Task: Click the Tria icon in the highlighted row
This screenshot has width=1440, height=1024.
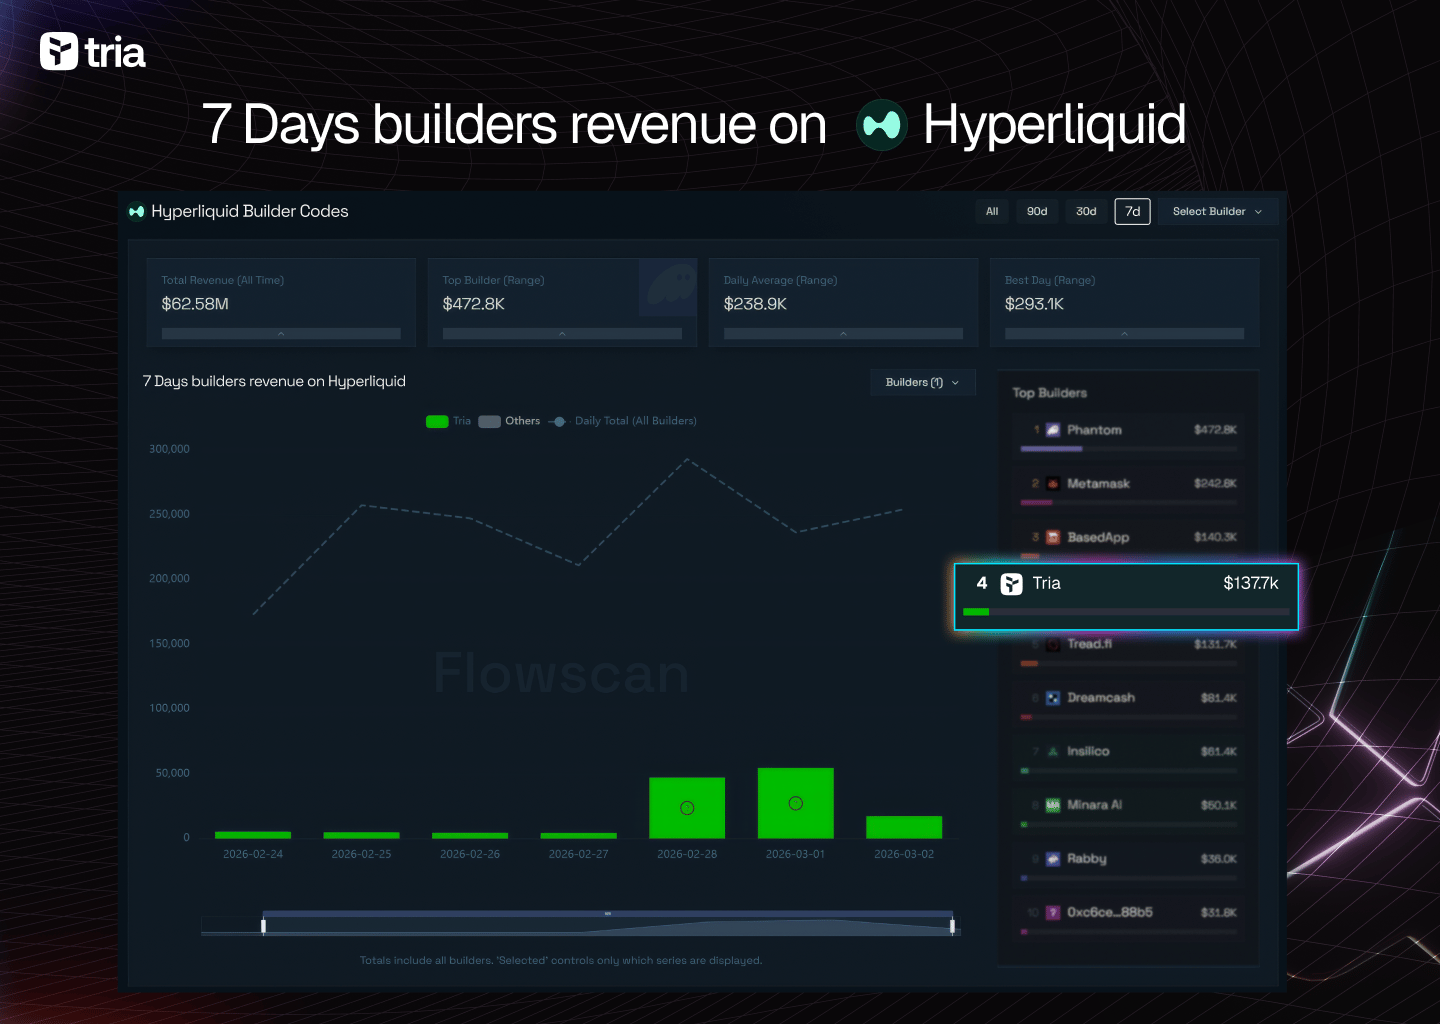Action: click(x=1012, y=584)
